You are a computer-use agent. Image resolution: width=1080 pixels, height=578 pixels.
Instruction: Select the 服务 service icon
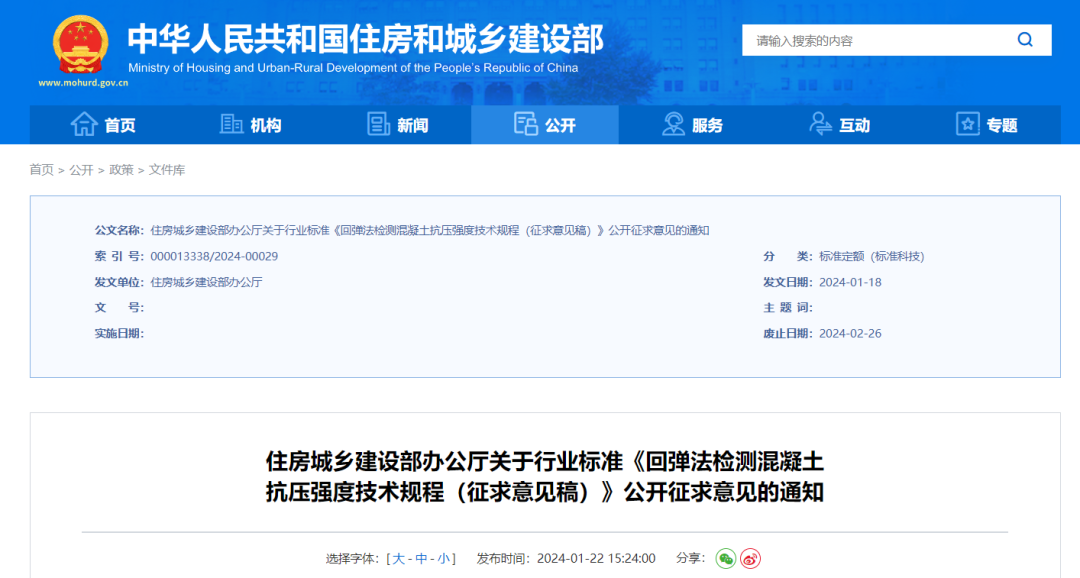pos(673,124)
